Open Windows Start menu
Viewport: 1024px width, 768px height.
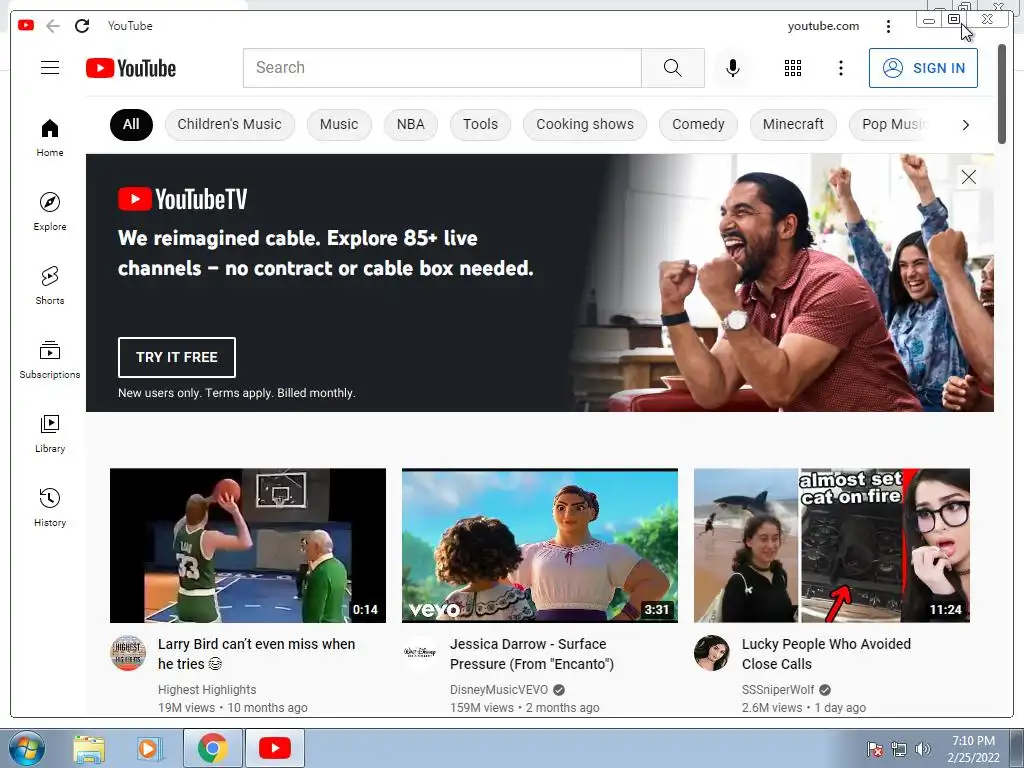pos(27,748)
